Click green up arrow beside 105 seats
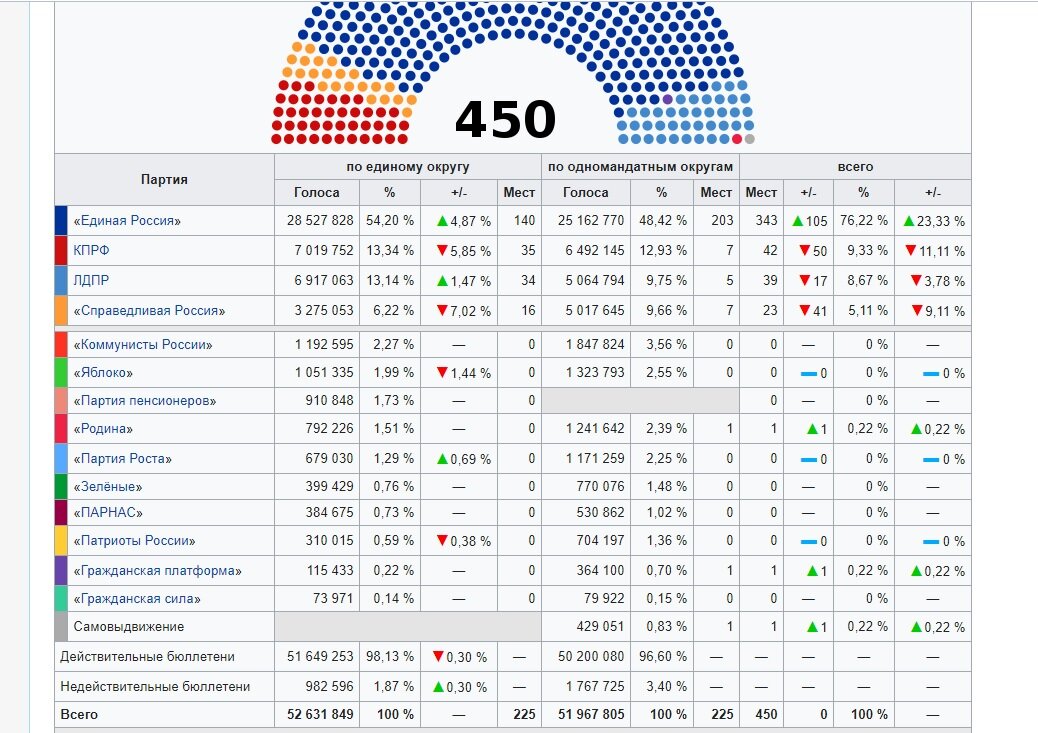The image size is (1038, 733). 798,220
